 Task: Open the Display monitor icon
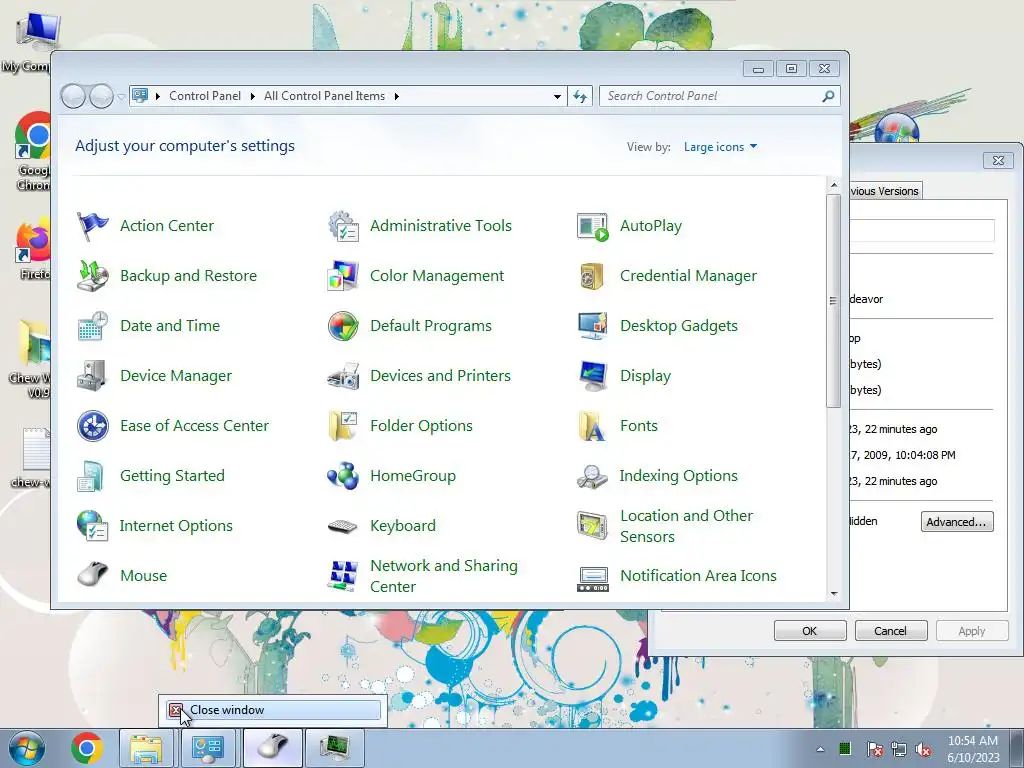[593, 376]
